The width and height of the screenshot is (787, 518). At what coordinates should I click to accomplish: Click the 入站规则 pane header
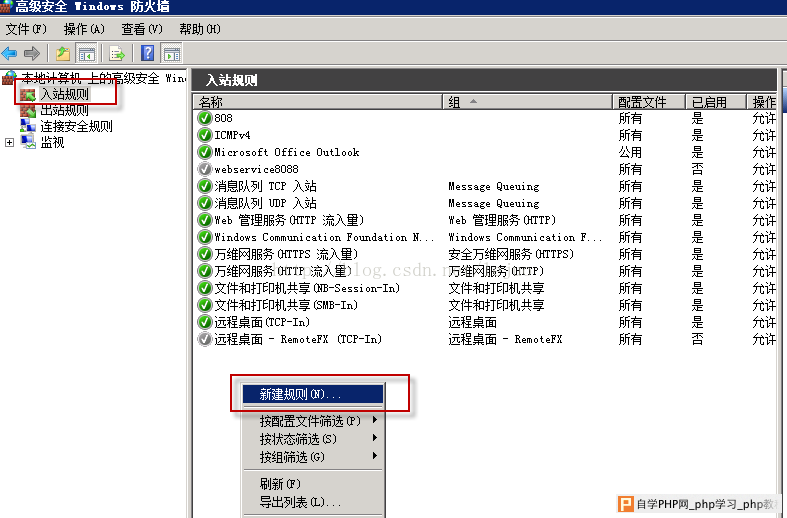(484, 80)
